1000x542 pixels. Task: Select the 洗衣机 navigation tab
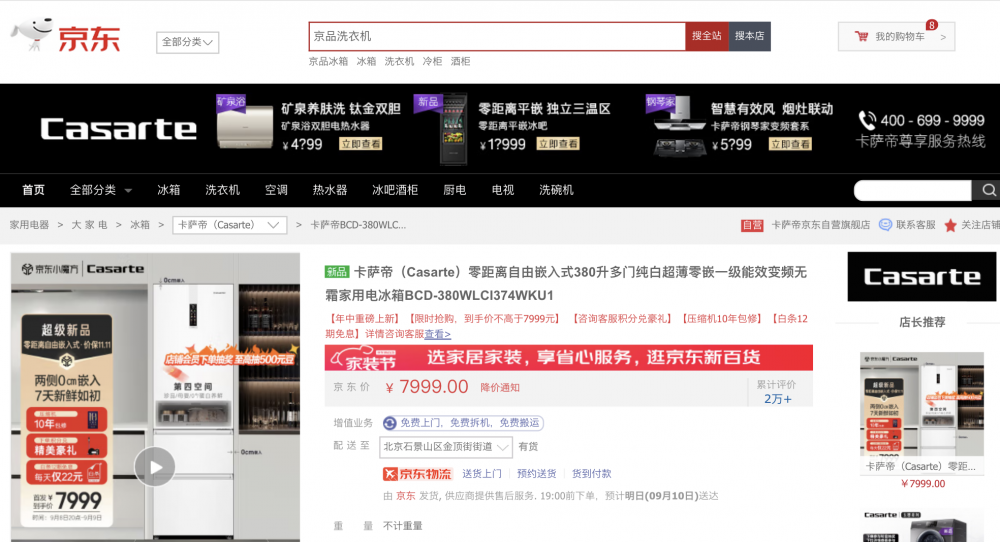(222, 190)
